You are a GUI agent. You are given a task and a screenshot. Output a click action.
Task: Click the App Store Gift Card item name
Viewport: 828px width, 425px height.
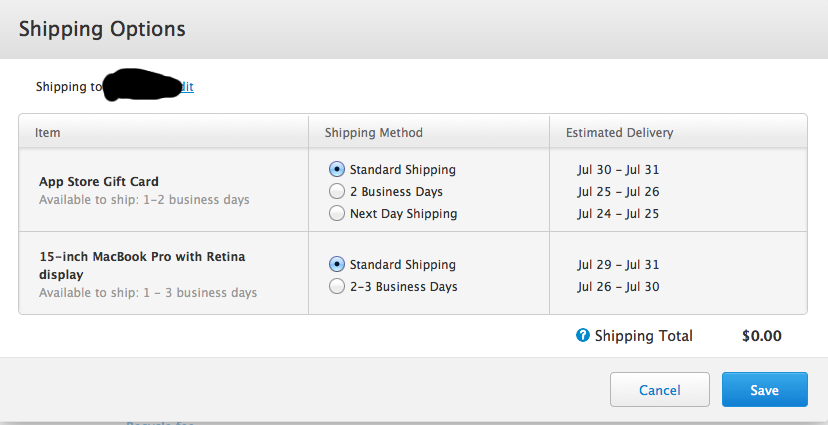point(99,182)
